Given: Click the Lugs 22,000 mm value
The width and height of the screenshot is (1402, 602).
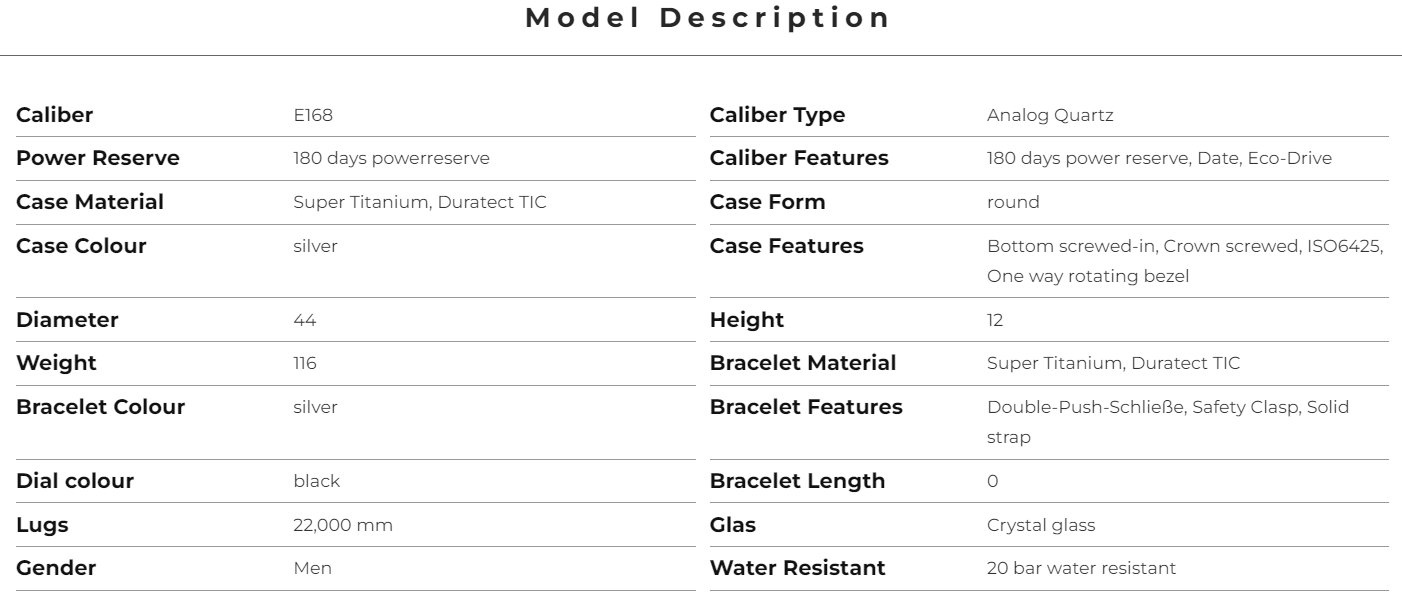Looking at the screenshot, I should pyautogui.click(x=343, y=525).
